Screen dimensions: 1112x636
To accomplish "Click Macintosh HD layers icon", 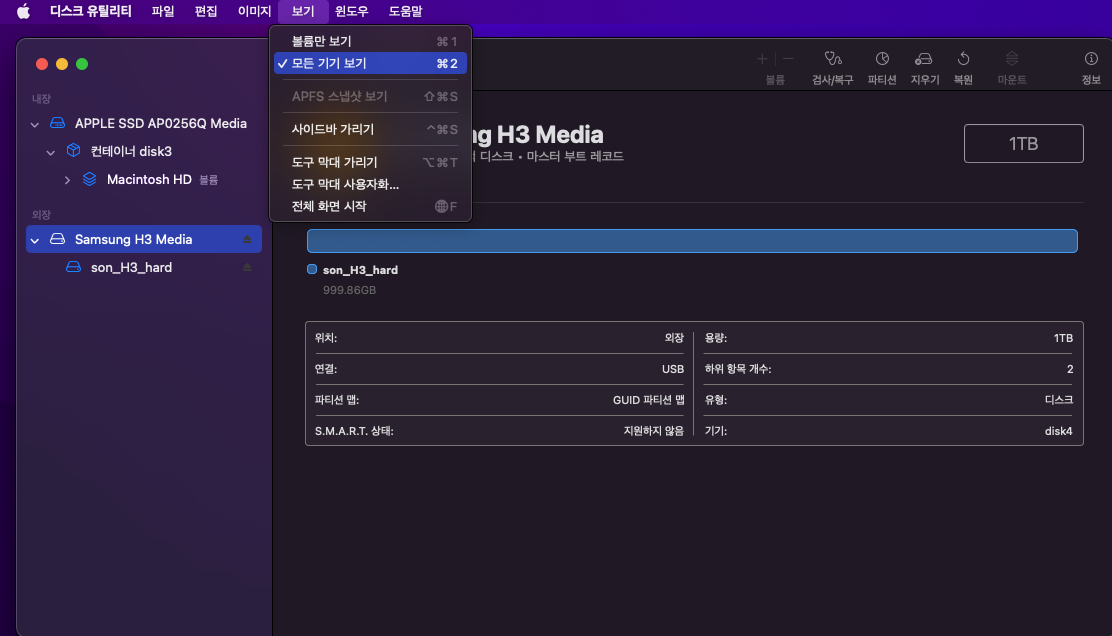I will pyautogui.click(x=89, y=179).
